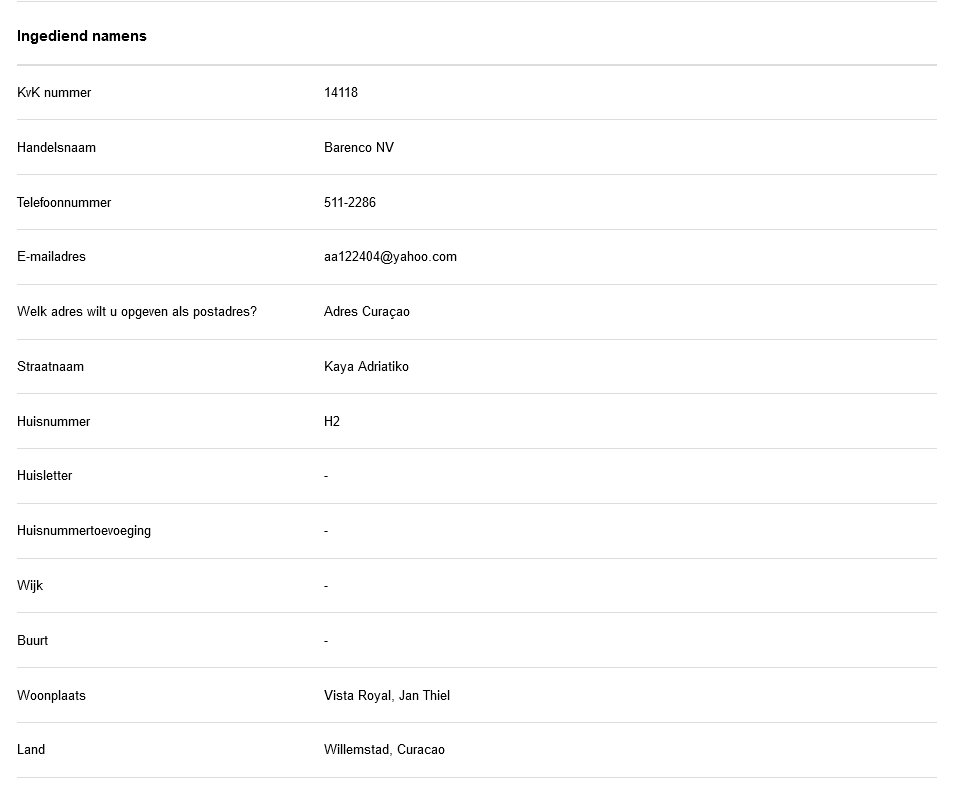Screen dimensions: 954x785
Task: Click the 'Ingediend namens' section heading
Action: coord(82,36)
